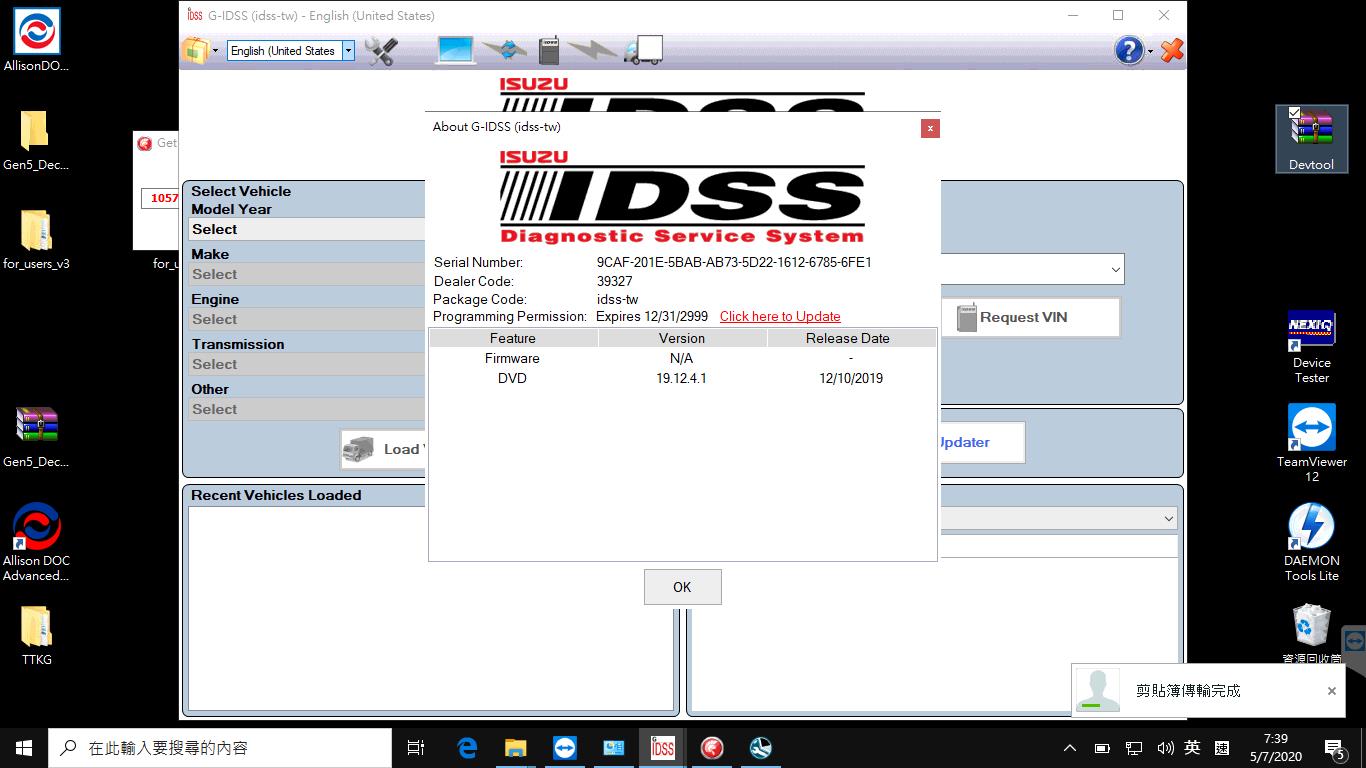
Task: Expand the dropdown below the Updater button
Action: pyautogui.click(x=1167, y=518)
